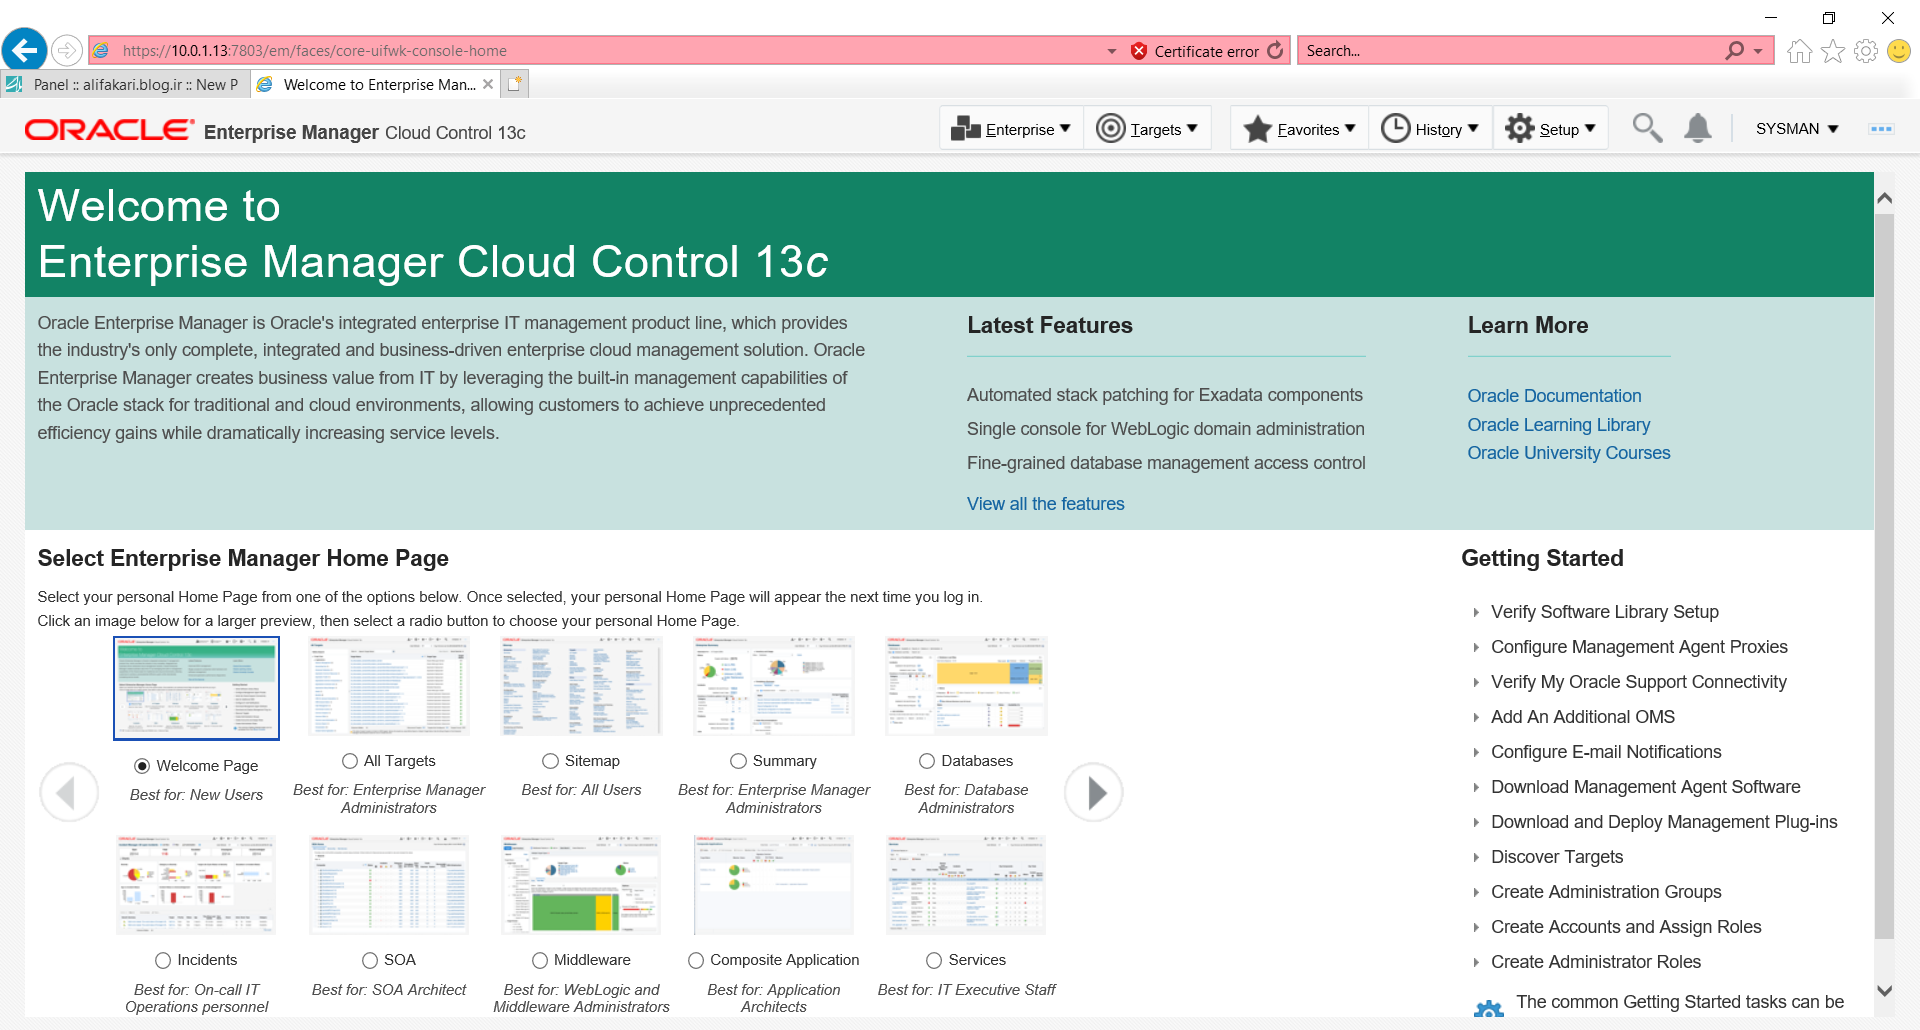The width and height of the screenshot is (1920, 1030).
Task: Open browser Tools gear icon
Action: tap(1865, 51)
